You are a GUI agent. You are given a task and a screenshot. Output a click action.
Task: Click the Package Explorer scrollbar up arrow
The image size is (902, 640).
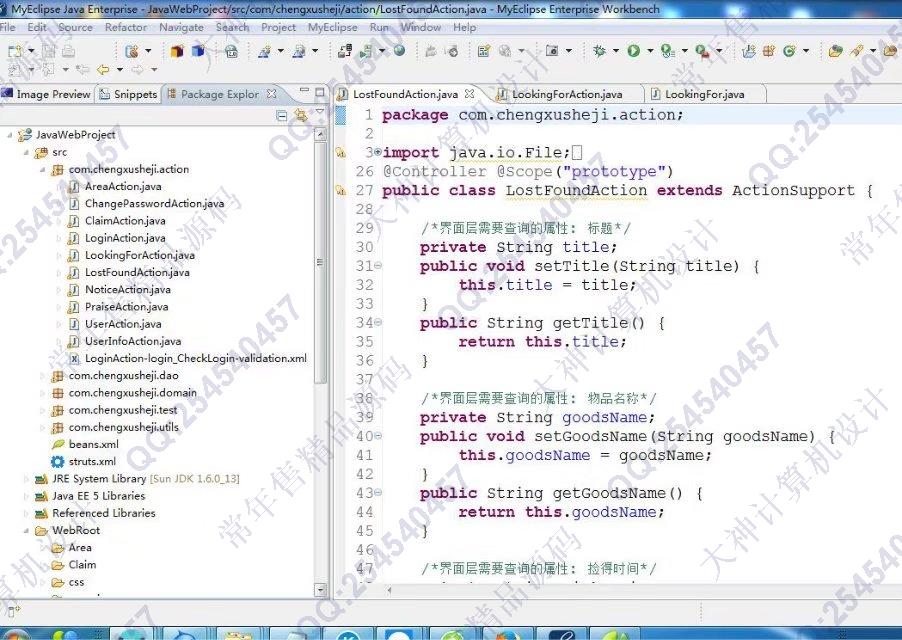(320, 134)
